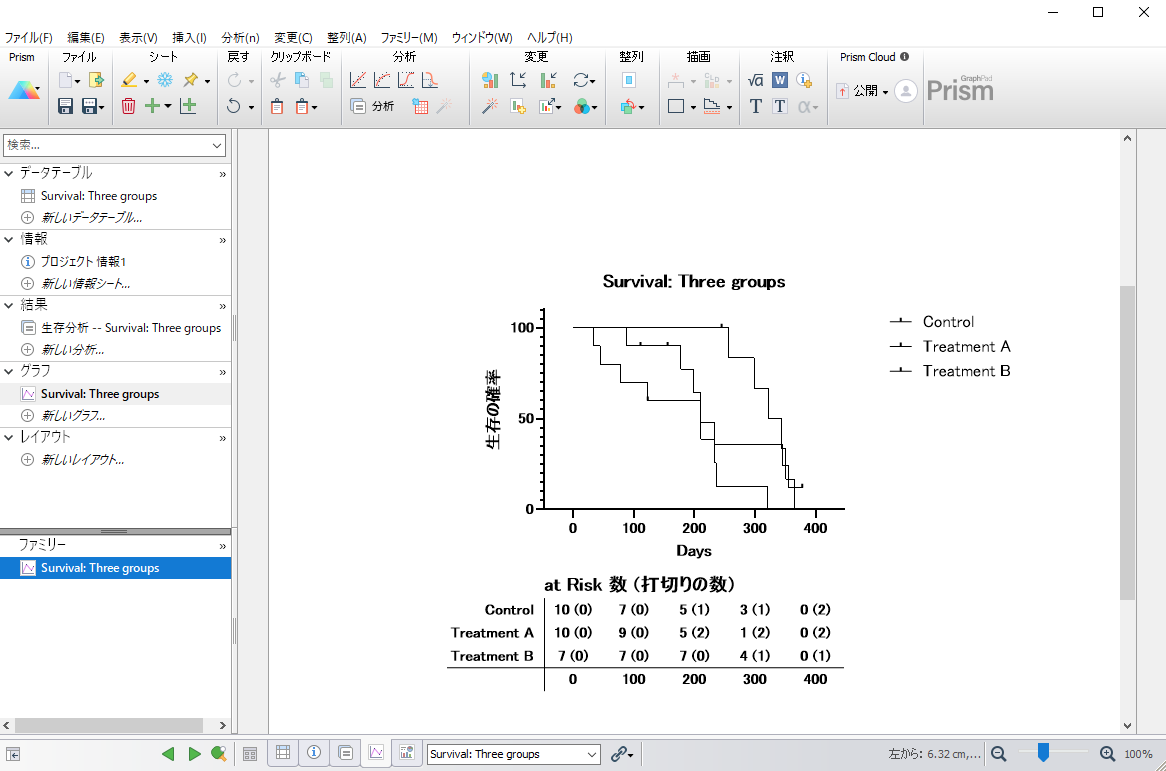Click the red delete sheet trash icon

click(128, 106)
